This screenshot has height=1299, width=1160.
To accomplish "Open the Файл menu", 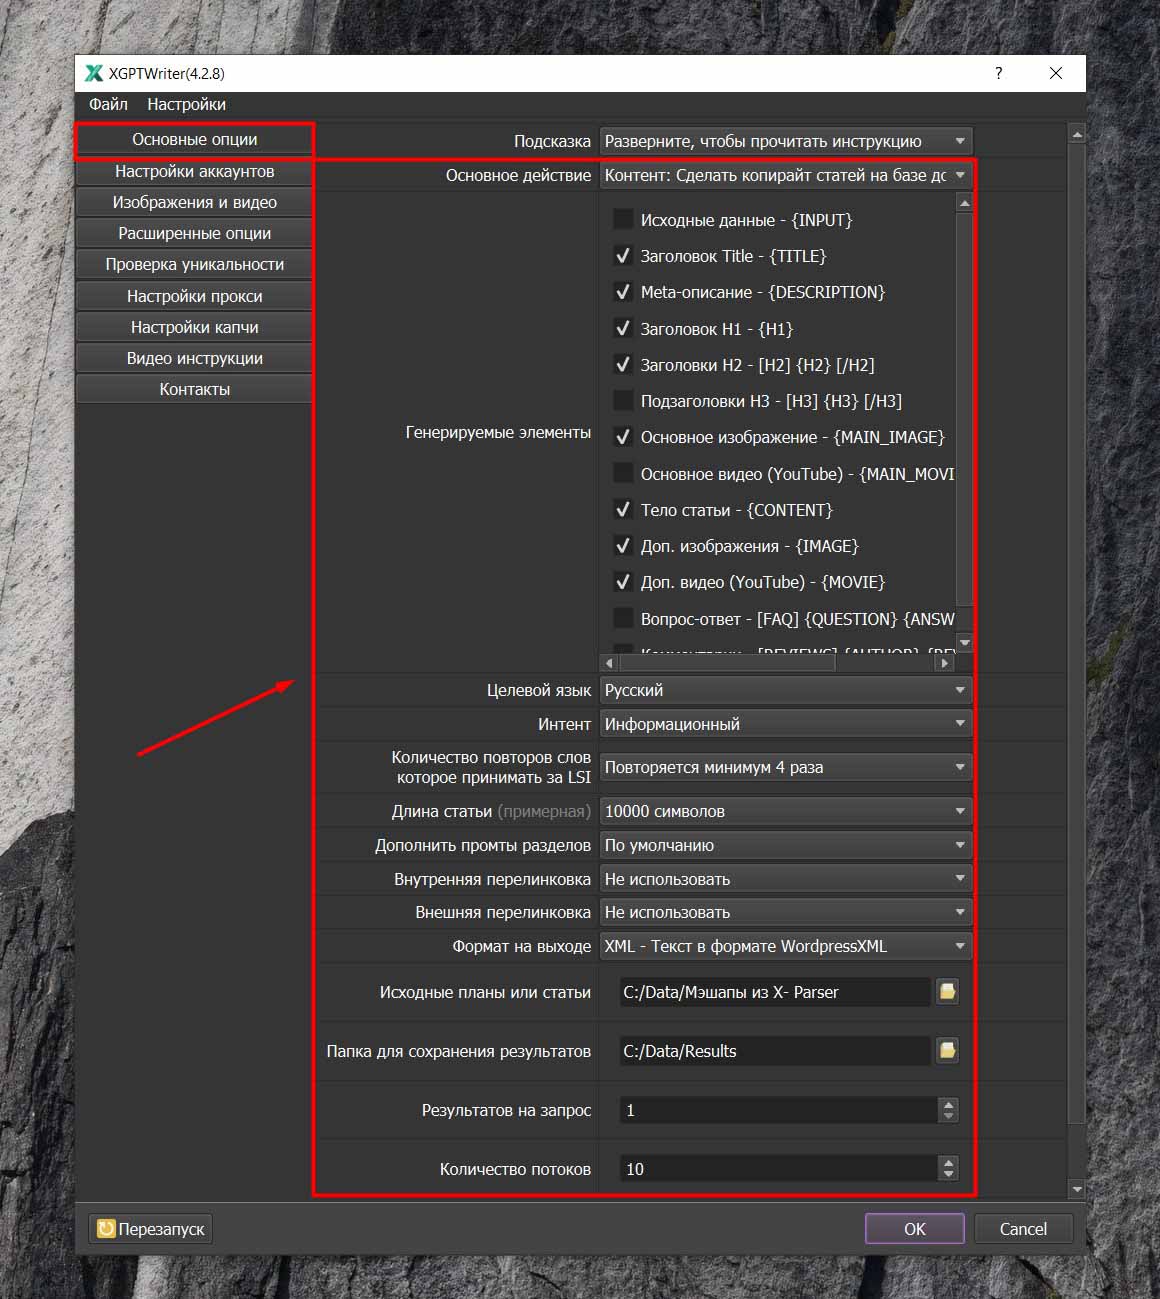I will coord(108,104).
